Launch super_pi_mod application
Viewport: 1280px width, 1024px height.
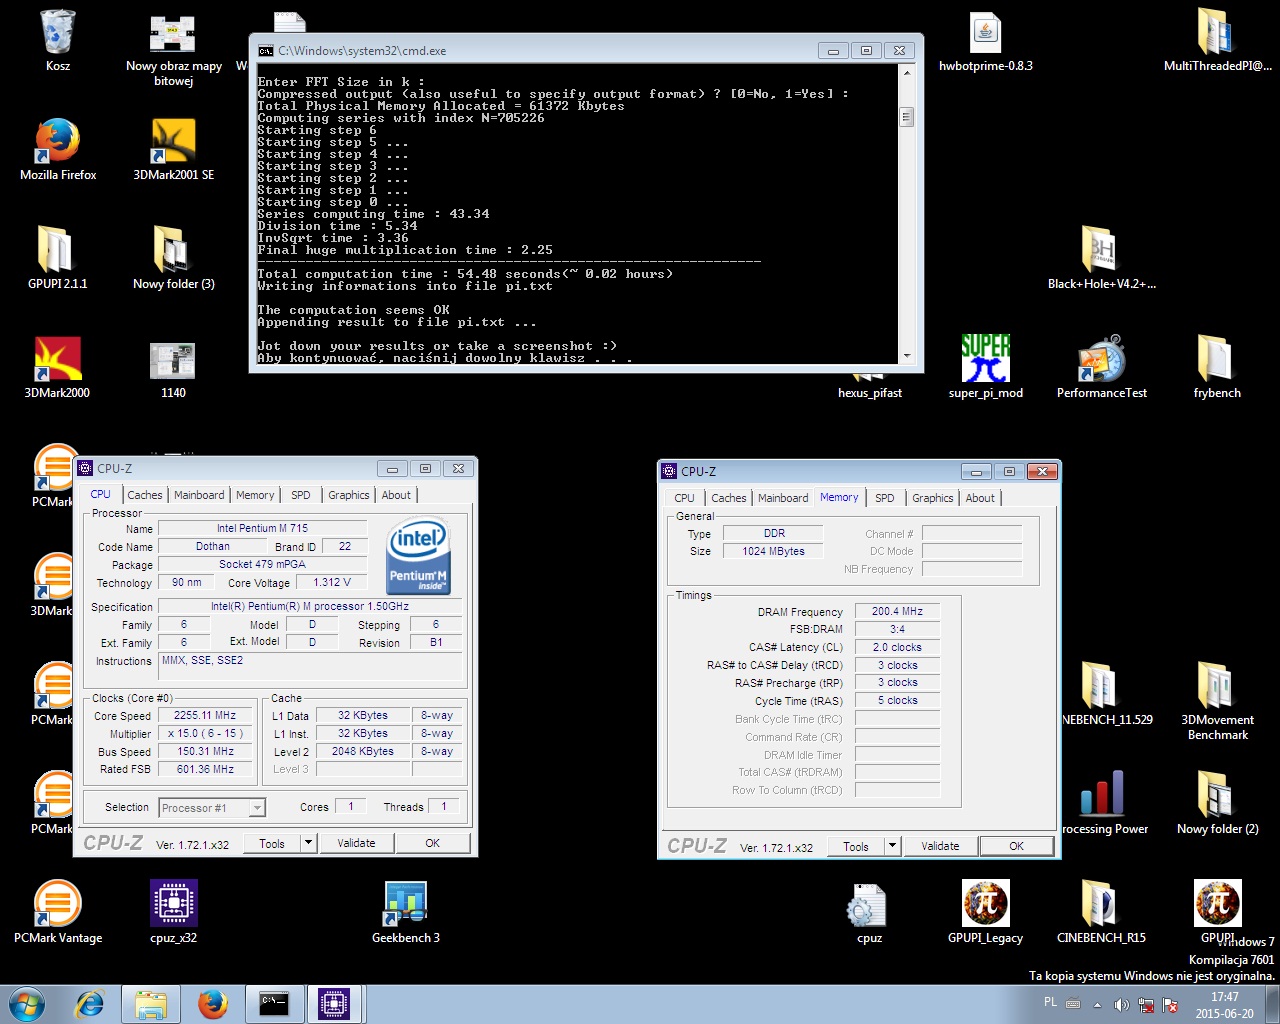click(x=985, y=367)
